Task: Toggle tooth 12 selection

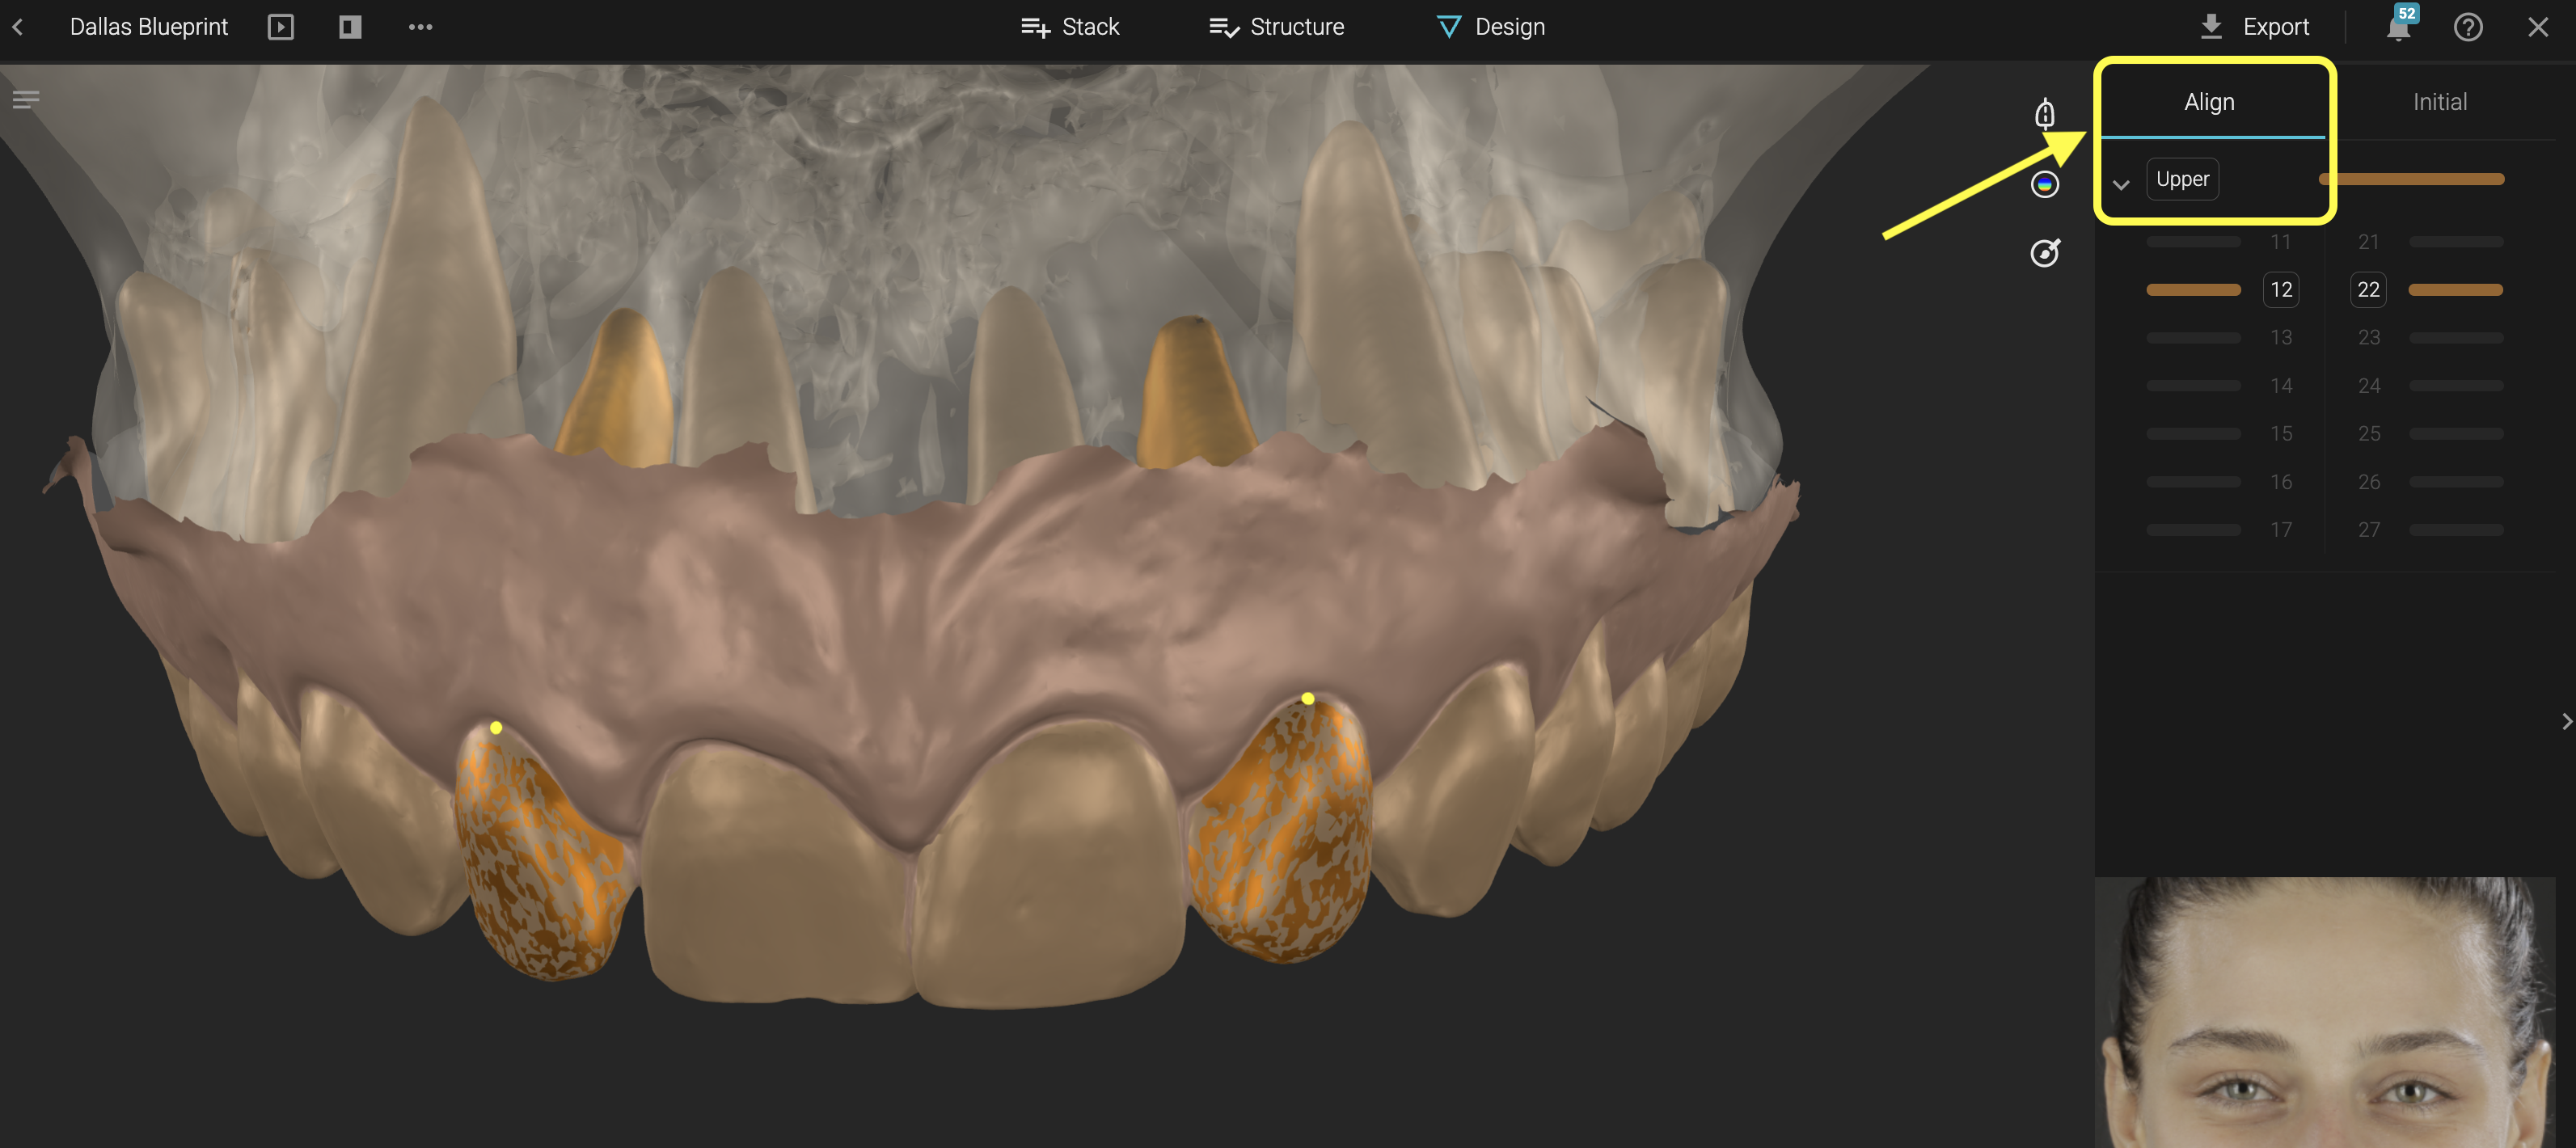Action: 2280,290
